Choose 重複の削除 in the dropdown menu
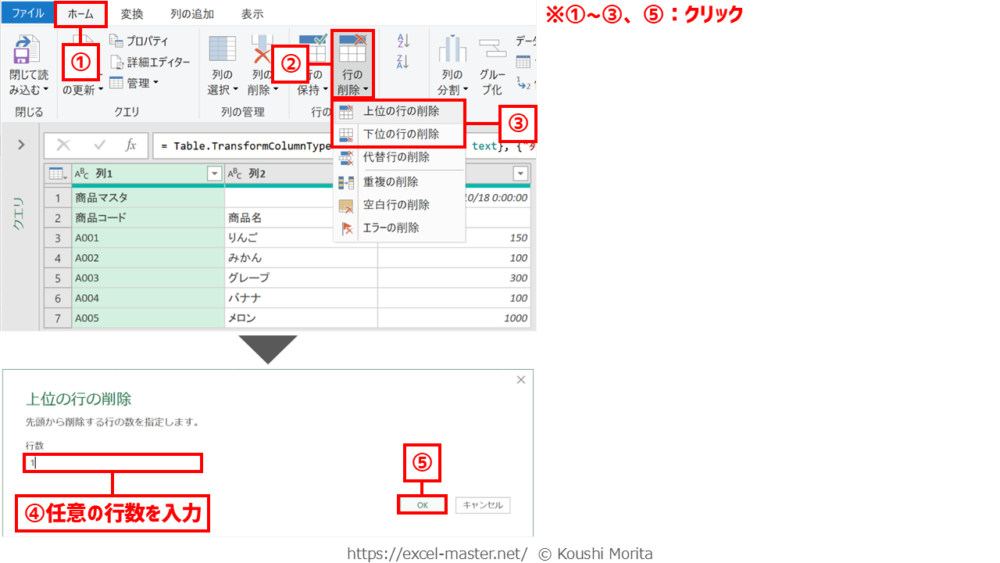 point(390,182)
